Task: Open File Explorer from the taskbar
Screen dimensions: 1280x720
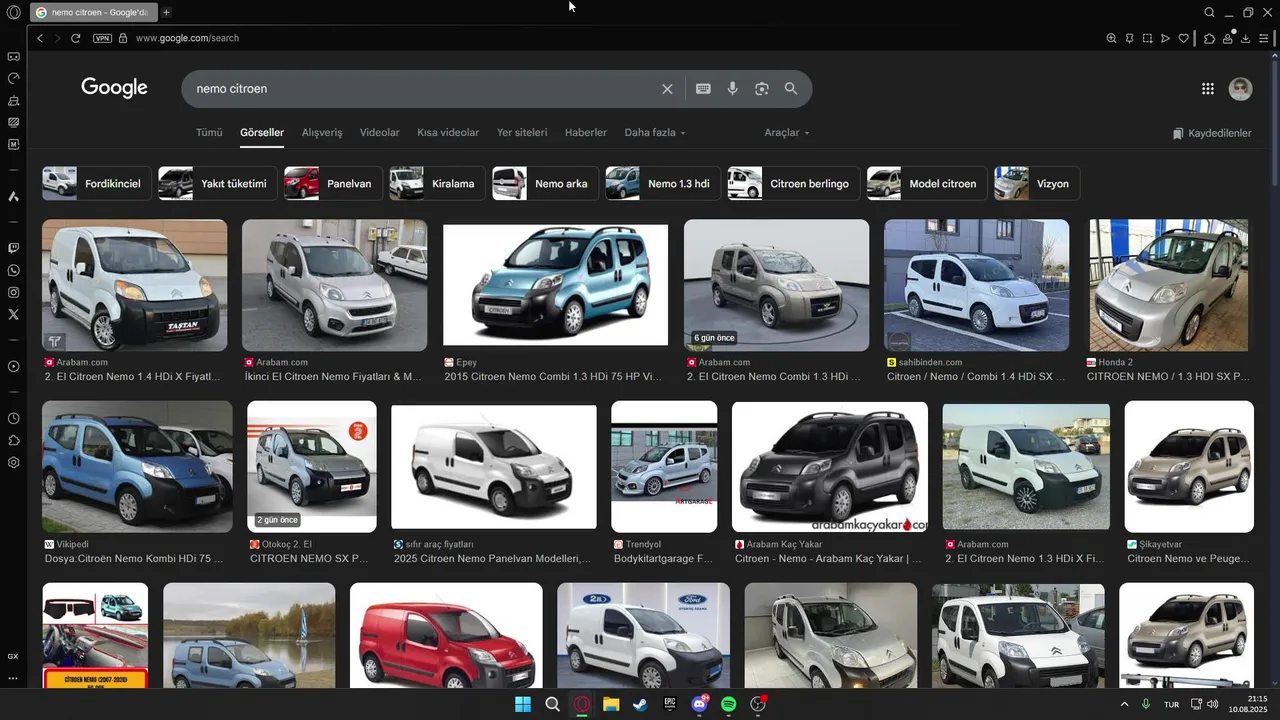Action: [611, 704]
